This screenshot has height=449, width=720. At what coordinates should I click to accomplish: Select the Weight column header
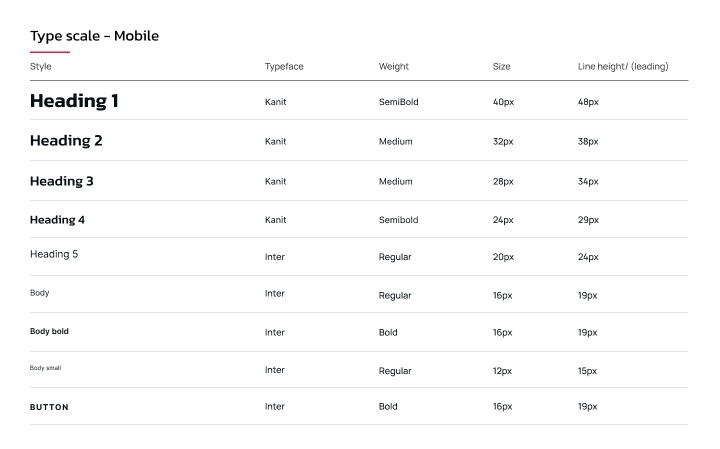click(393, 67)
